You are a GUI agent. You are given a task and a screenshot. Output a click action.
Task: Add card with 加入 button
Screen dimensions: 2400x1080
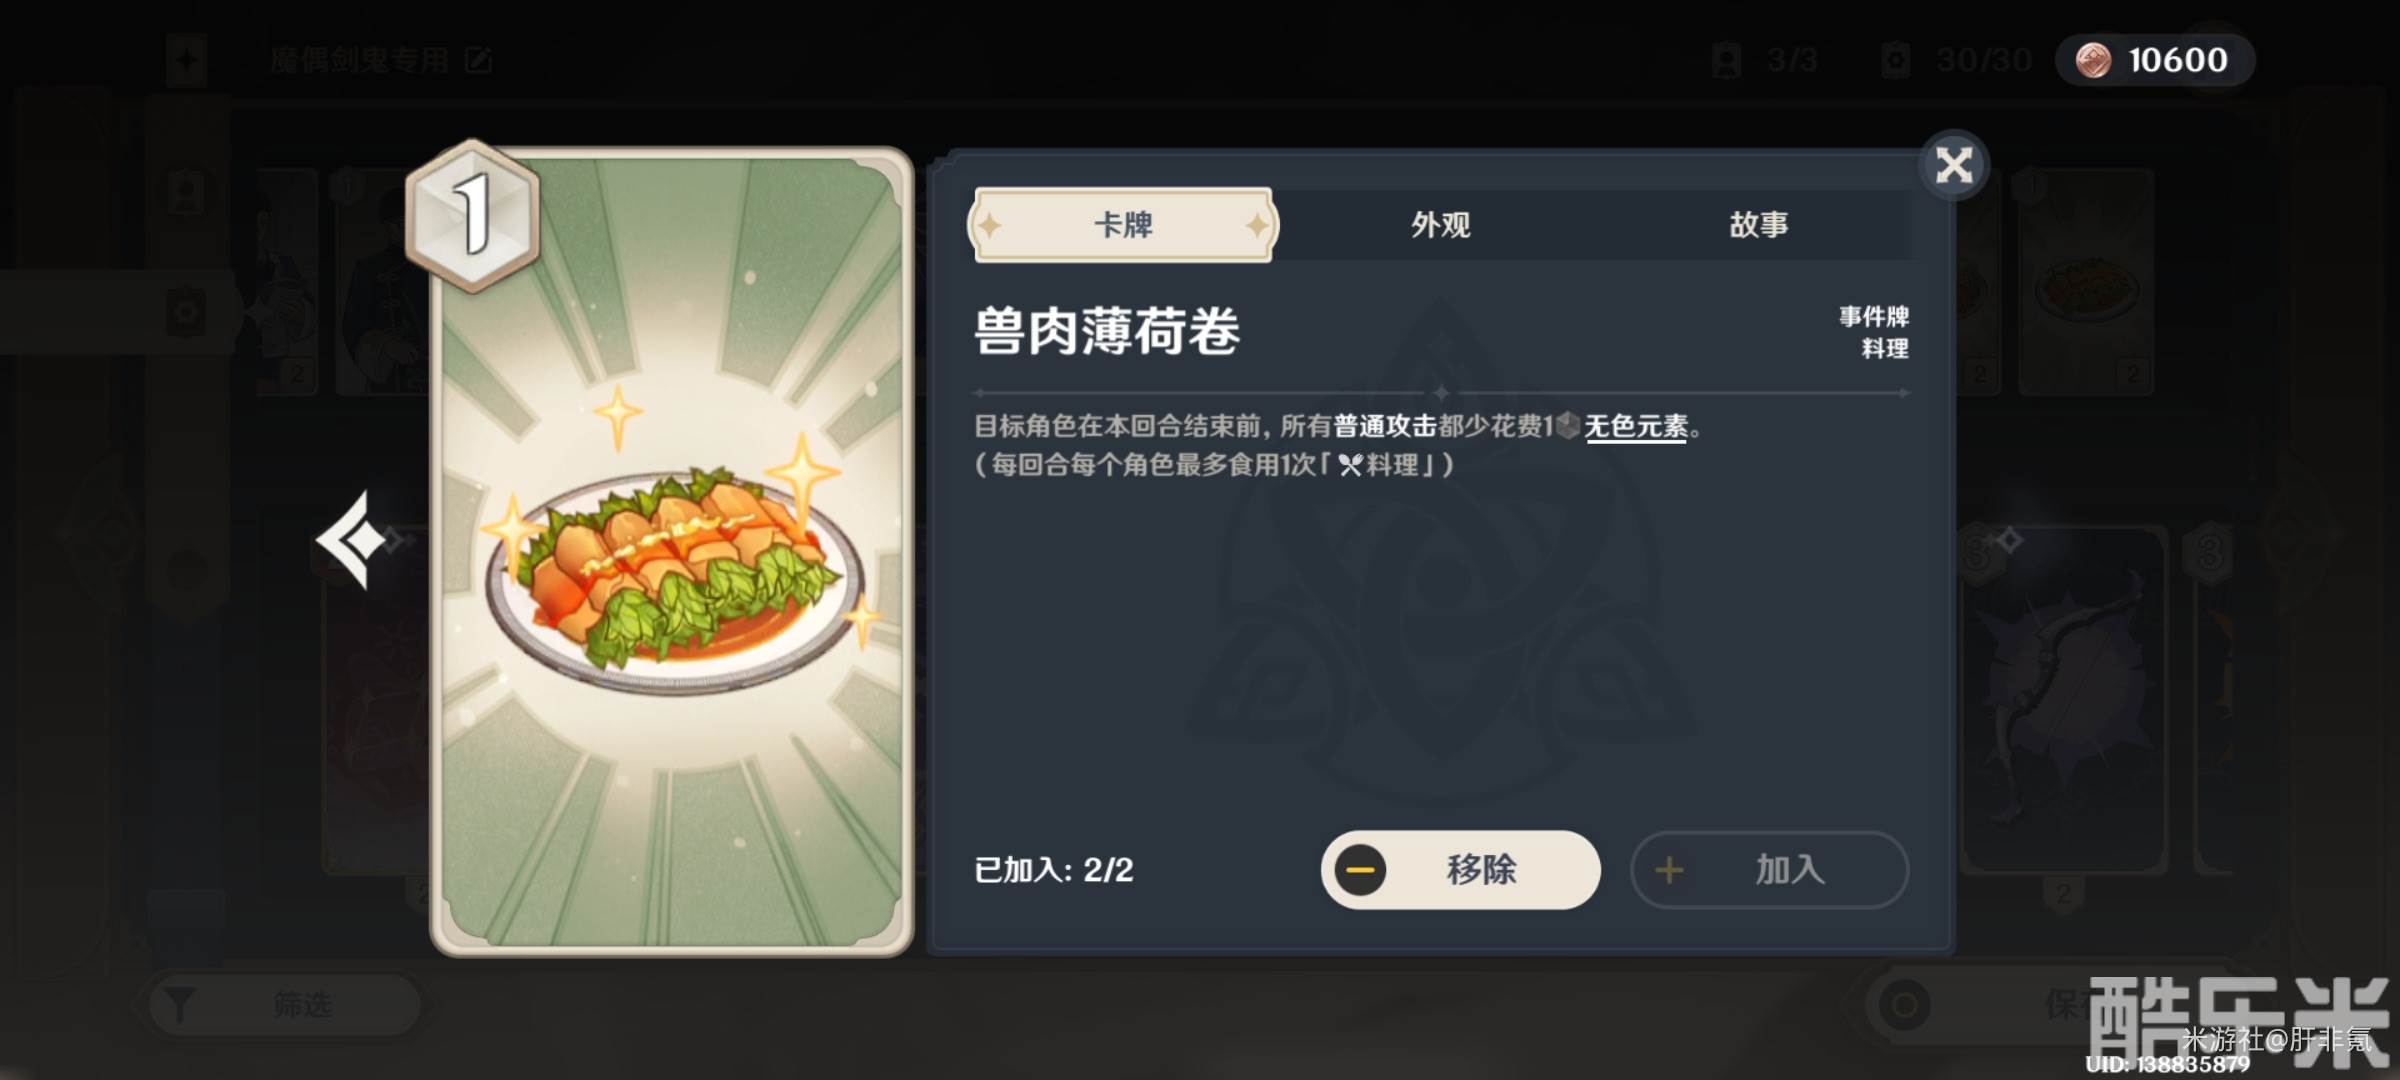pyautogui.click(x=1769, y=870)
